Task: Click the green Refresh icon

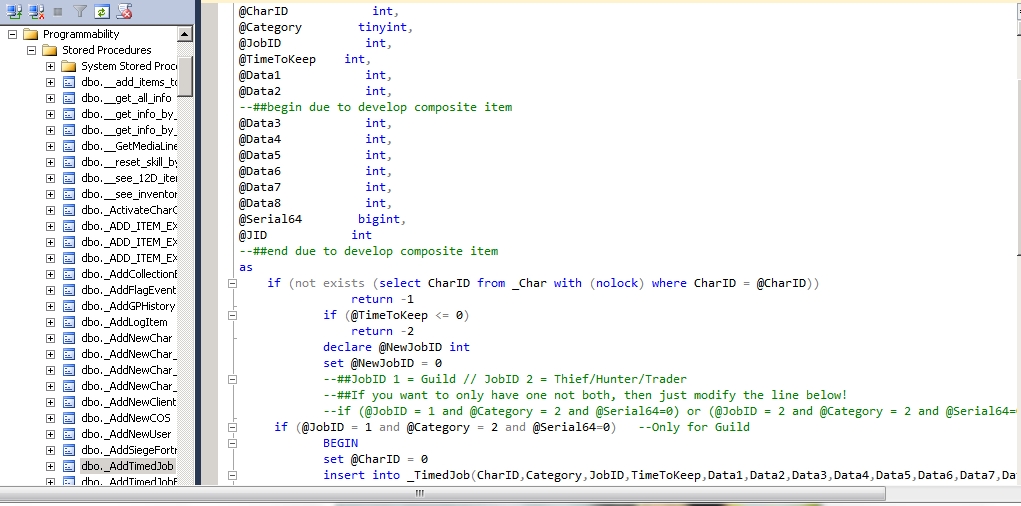Action: (x=101, y=11)
